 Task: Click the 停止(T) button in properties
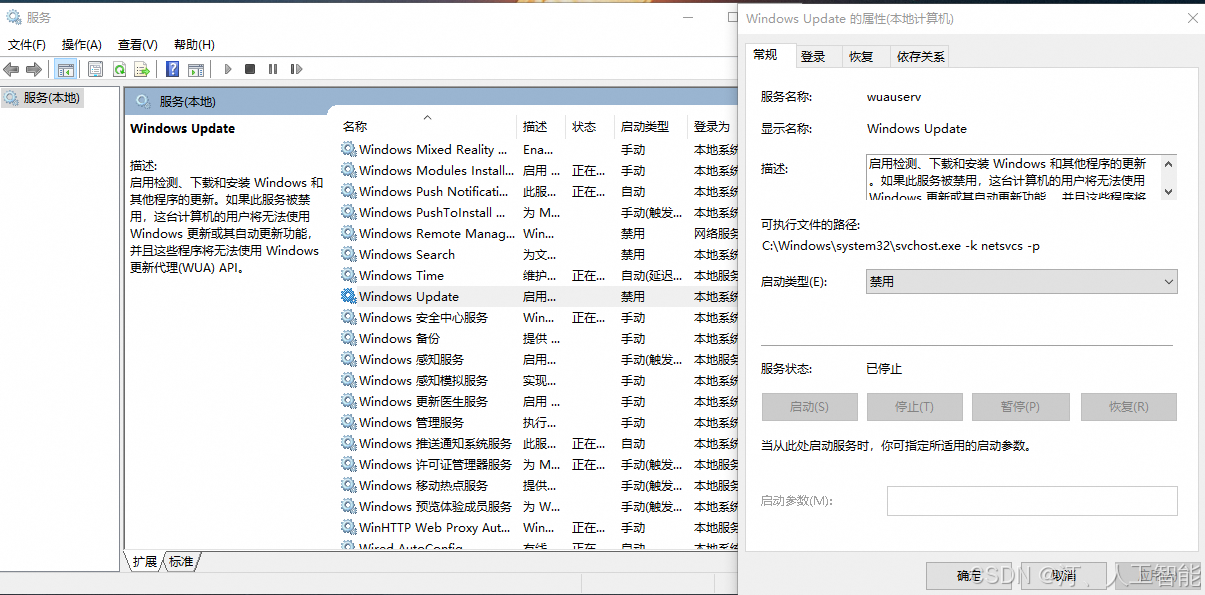[x=914, y=407]
